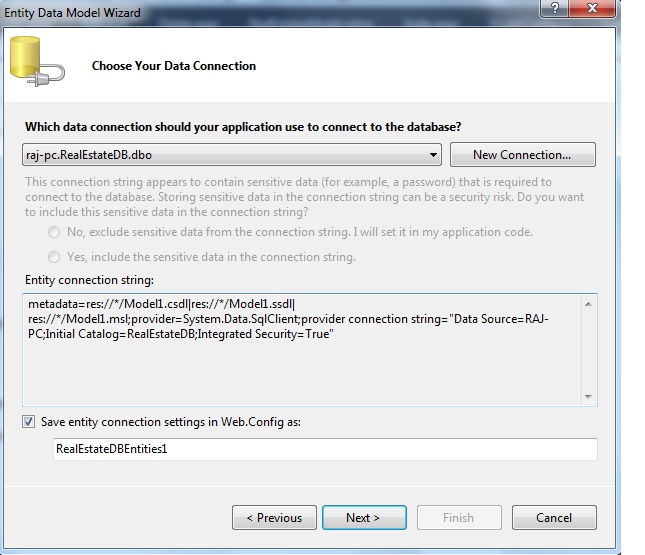
Task: Toggle Save entity connection settings checkbox
Action: (28, 422)
